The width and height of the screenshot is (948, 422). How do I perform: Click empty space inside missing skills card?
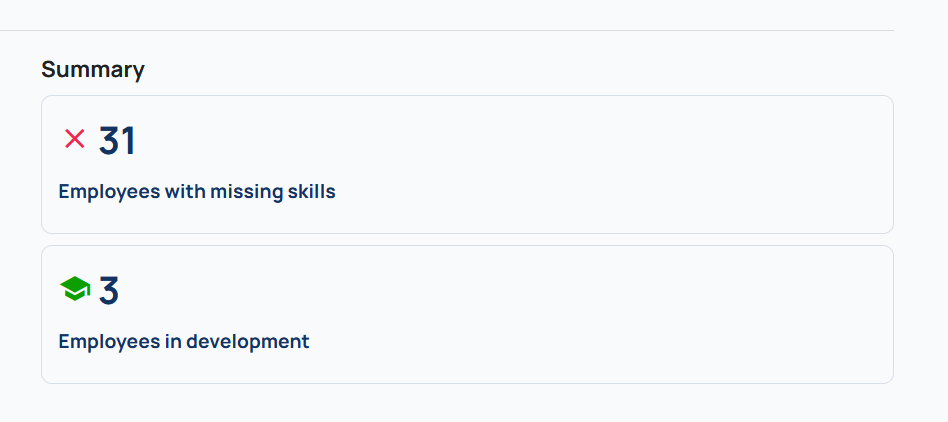click(x=605, y=164)
